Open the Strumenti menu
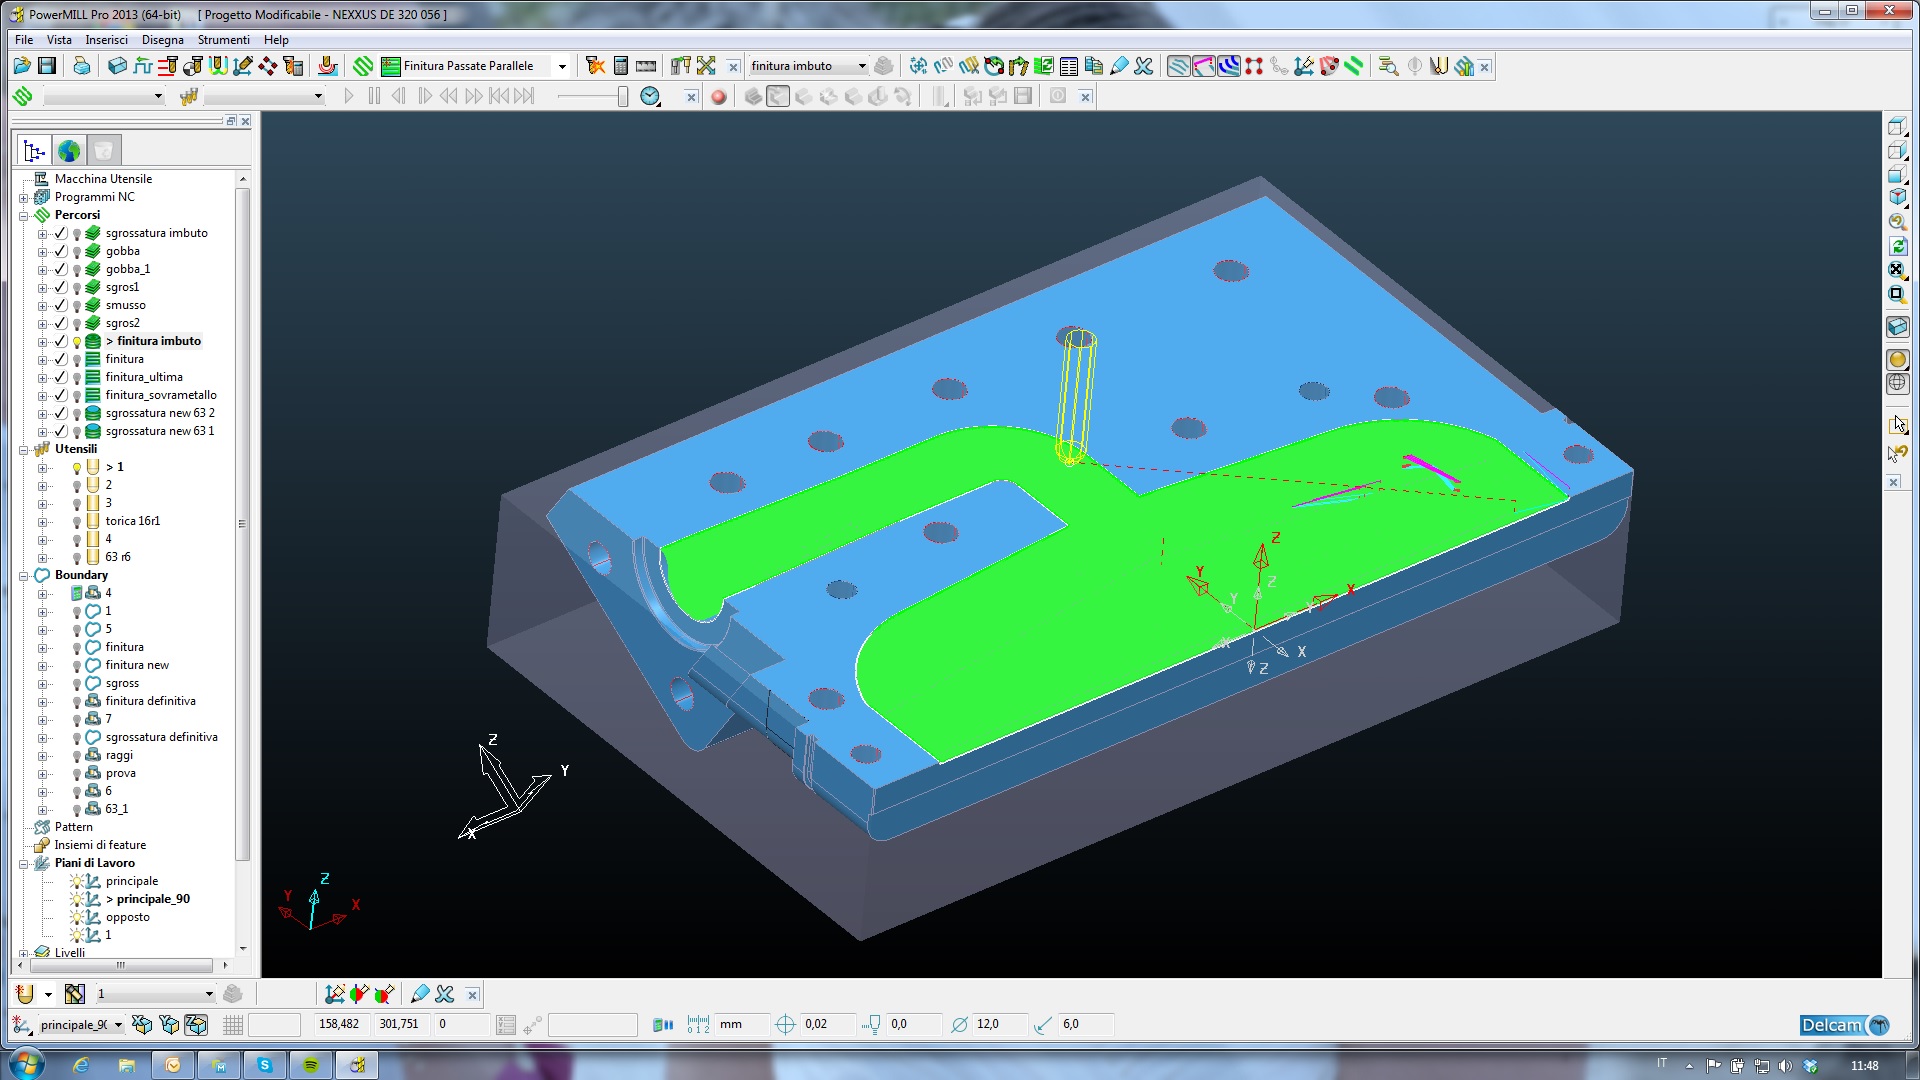 [223, 40]
